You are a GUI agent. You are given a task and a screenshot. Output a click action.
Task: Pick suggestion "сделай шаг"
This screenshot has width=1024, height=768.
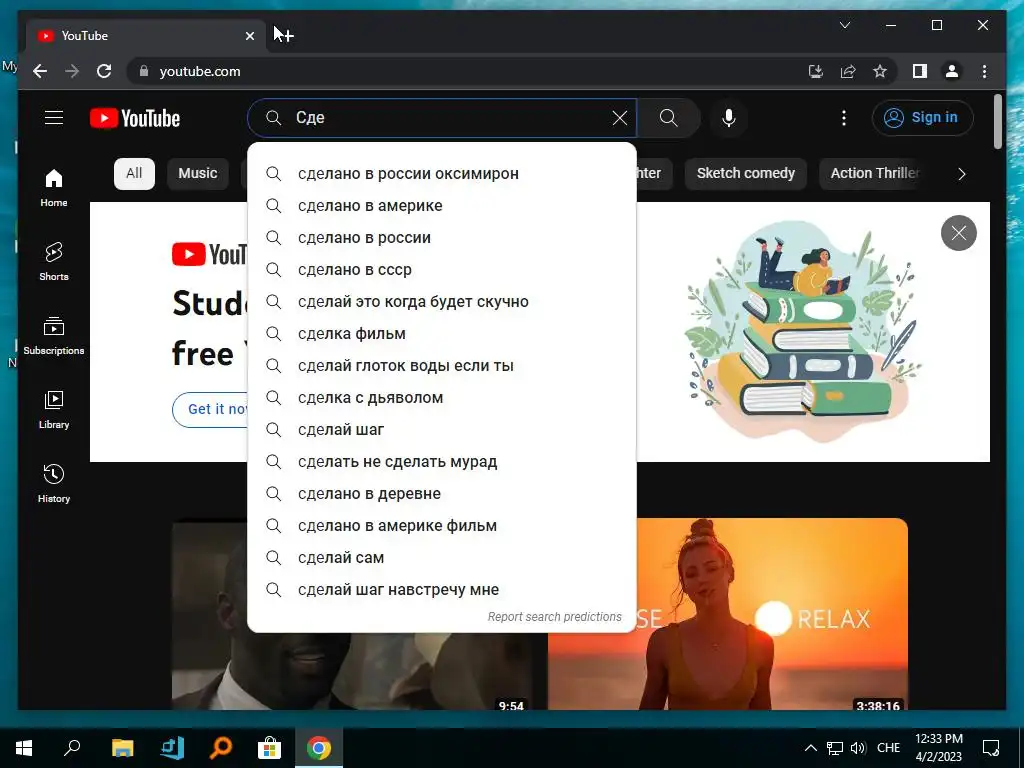442,430
